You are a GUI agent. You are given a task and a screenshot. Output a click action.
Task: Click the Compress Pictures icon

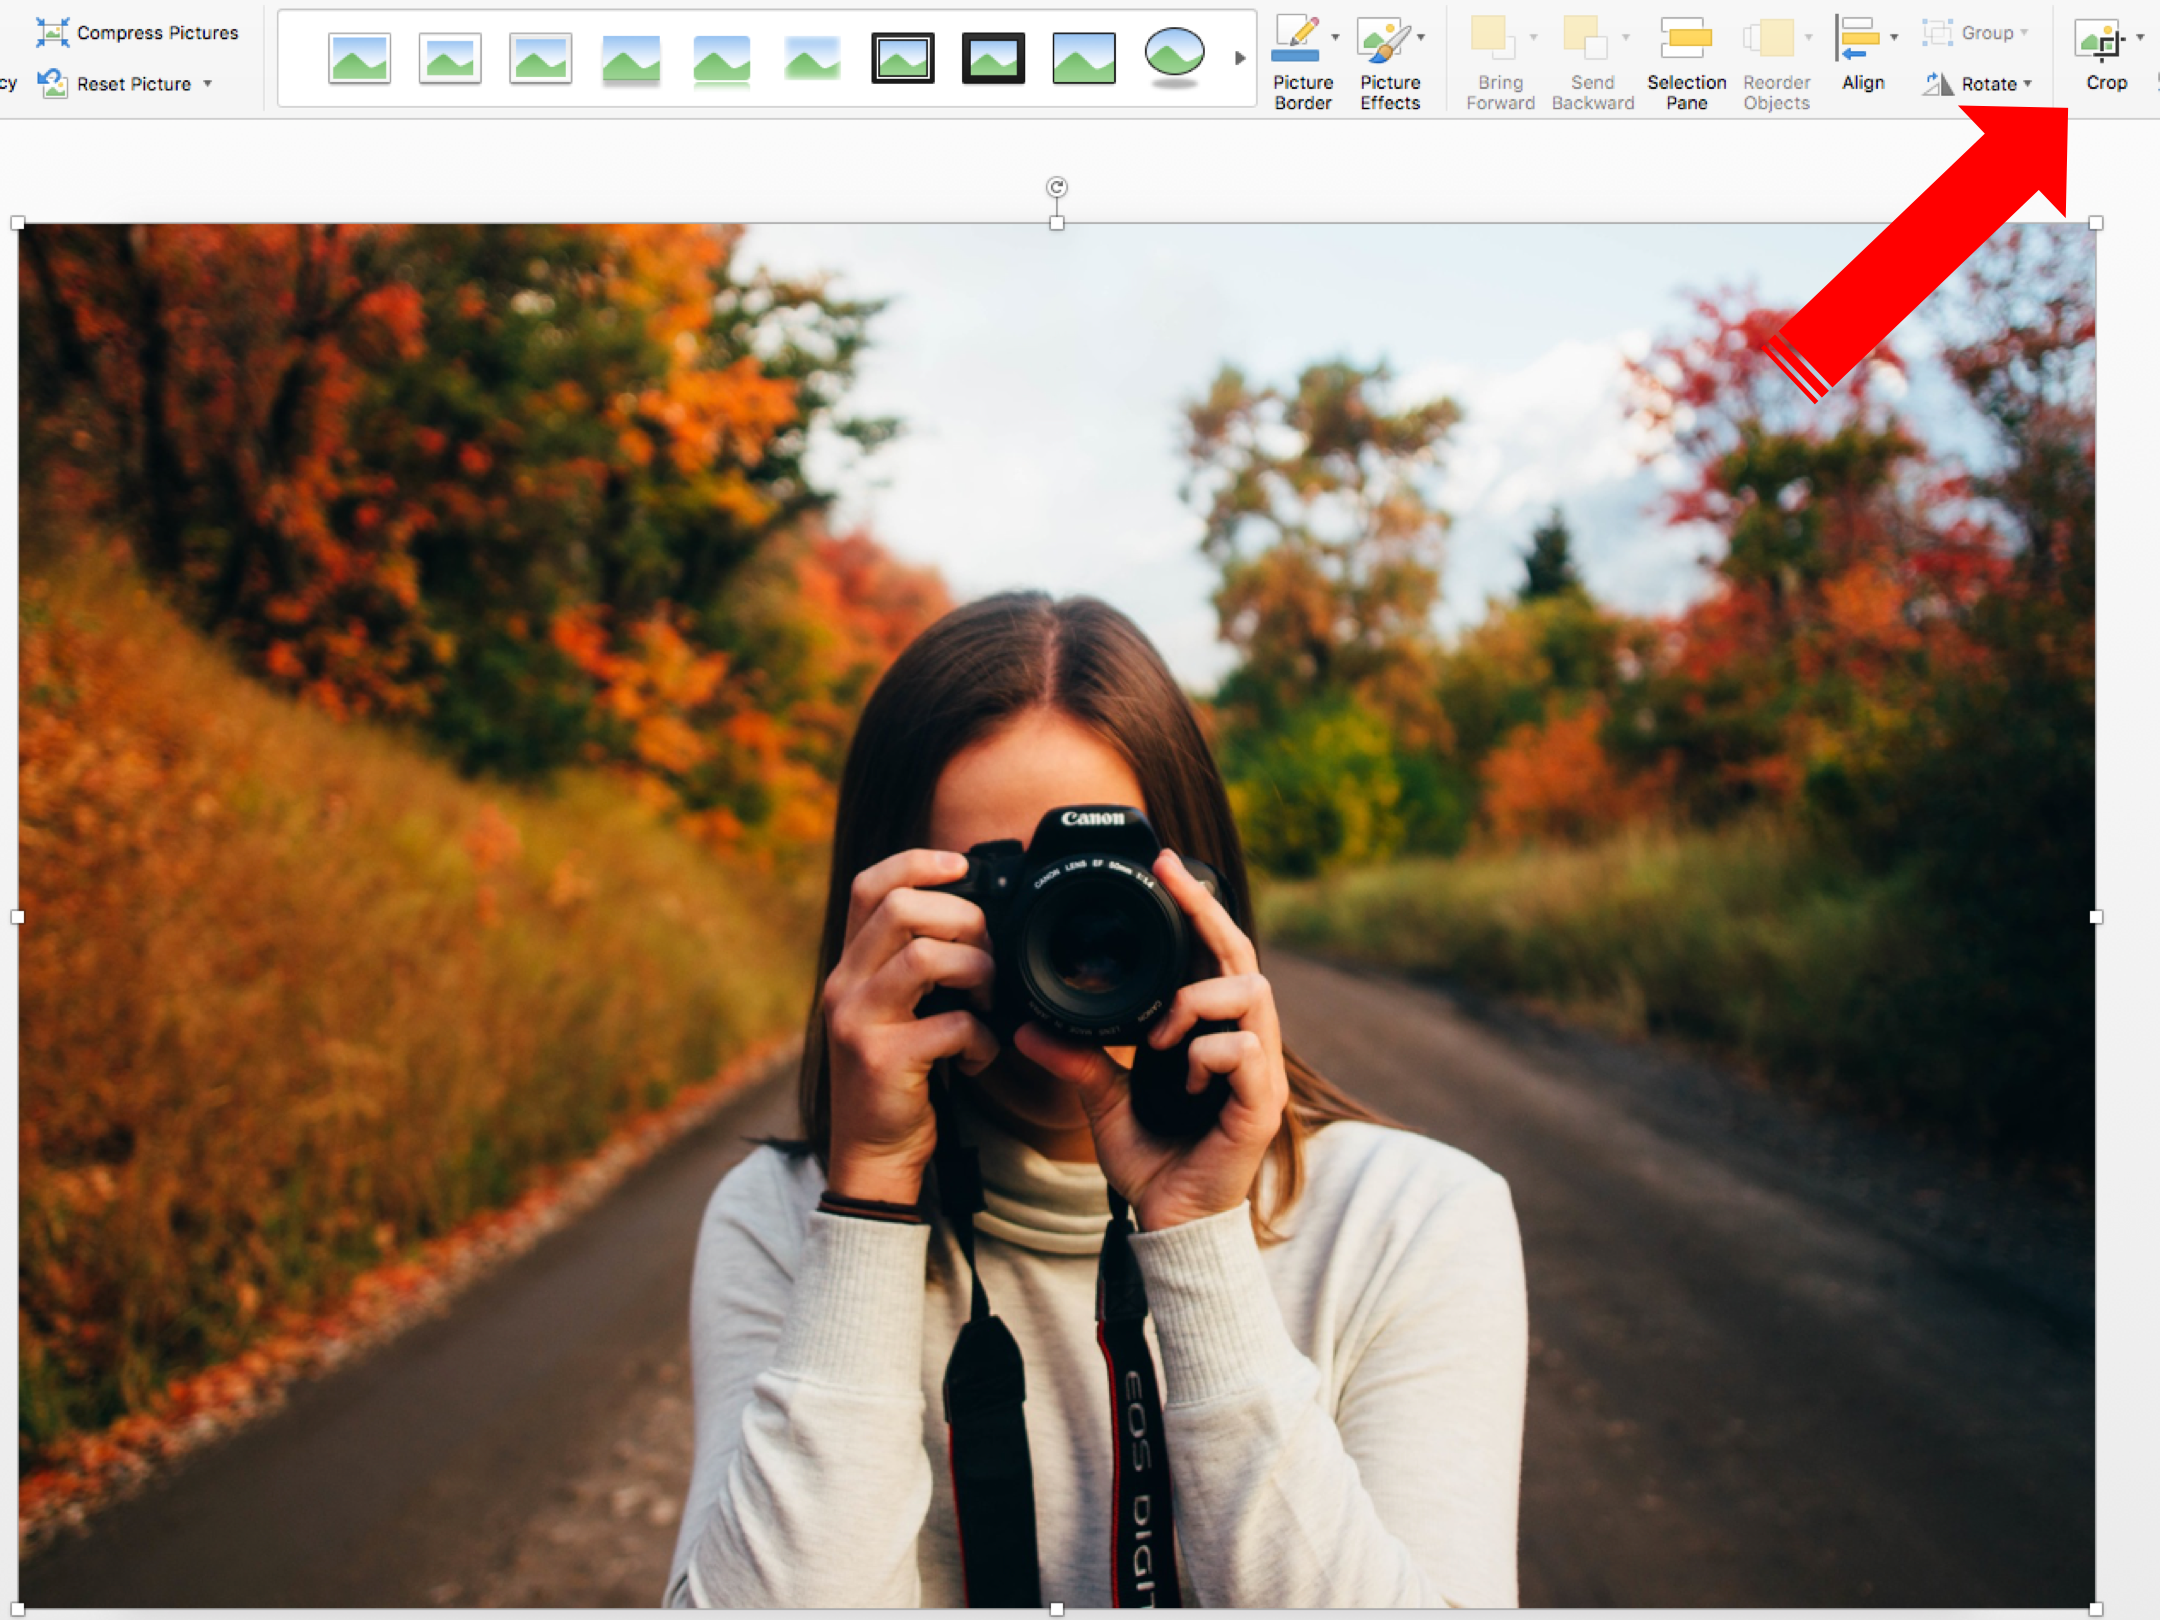pos(52,32)
